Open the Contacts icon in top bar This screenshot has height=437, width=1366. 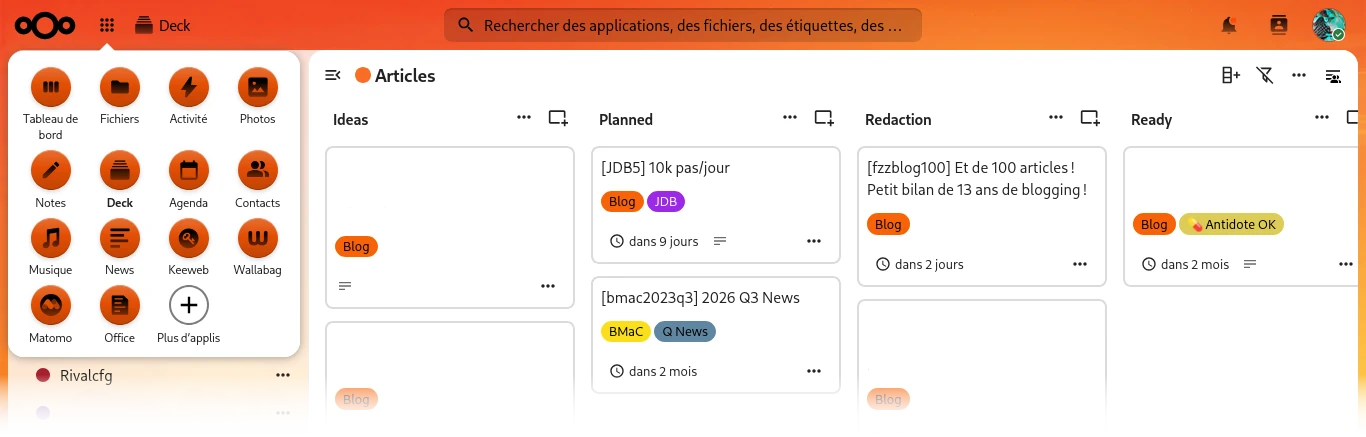(x=1278, y=25)
